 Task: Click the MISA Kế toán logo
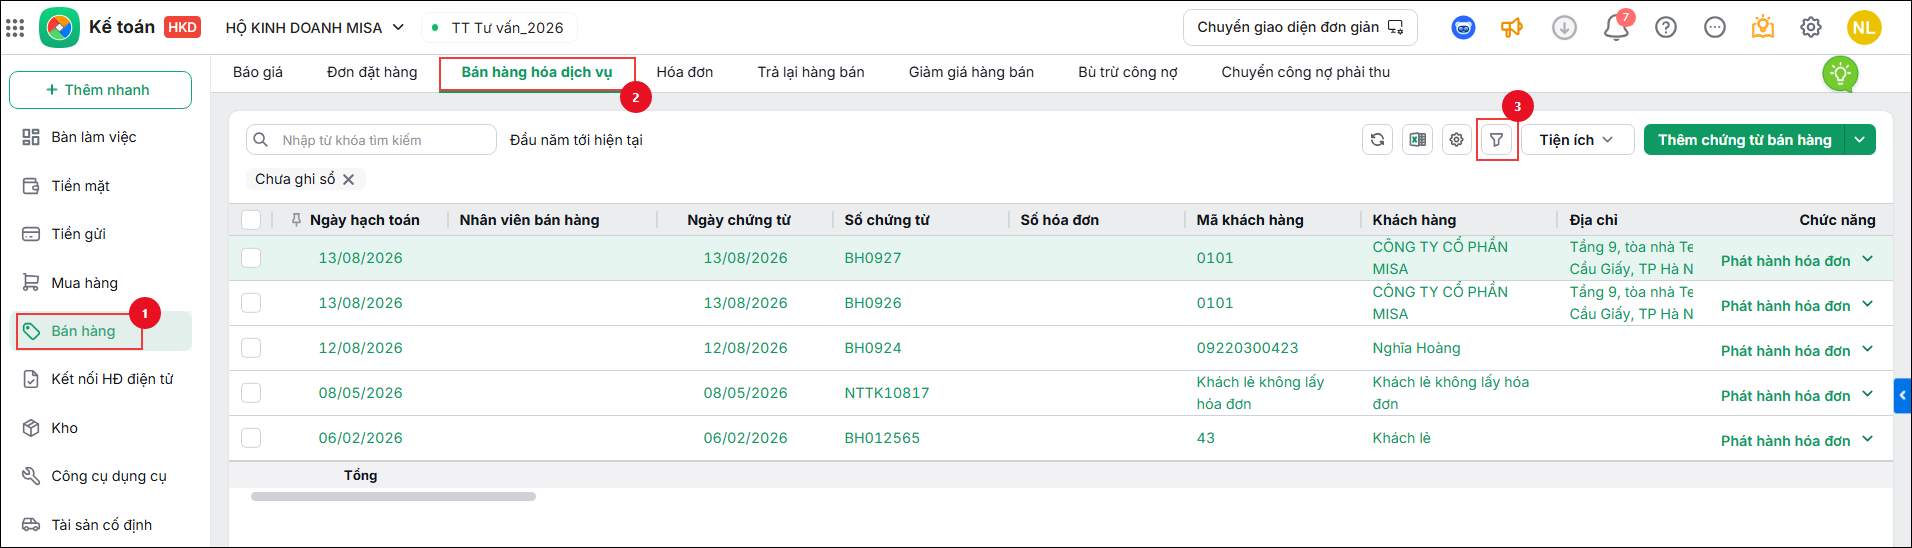(x=59, y=27)
